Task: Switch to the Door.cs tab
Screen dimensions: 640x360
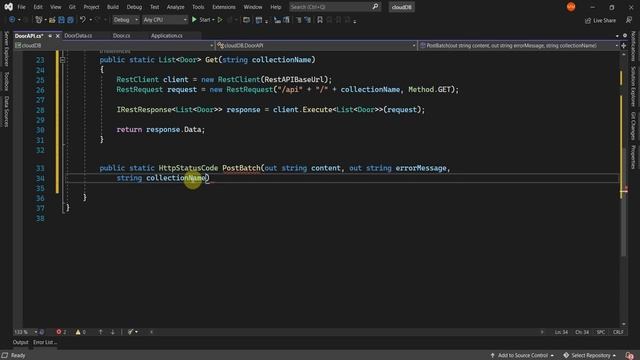Action: point(121,36)
